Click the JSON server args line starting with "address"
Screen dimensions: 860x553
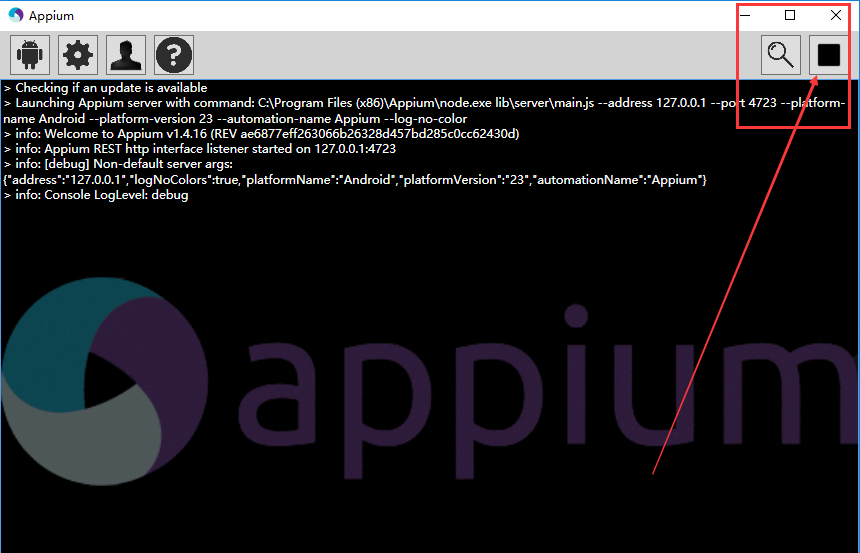355,180
